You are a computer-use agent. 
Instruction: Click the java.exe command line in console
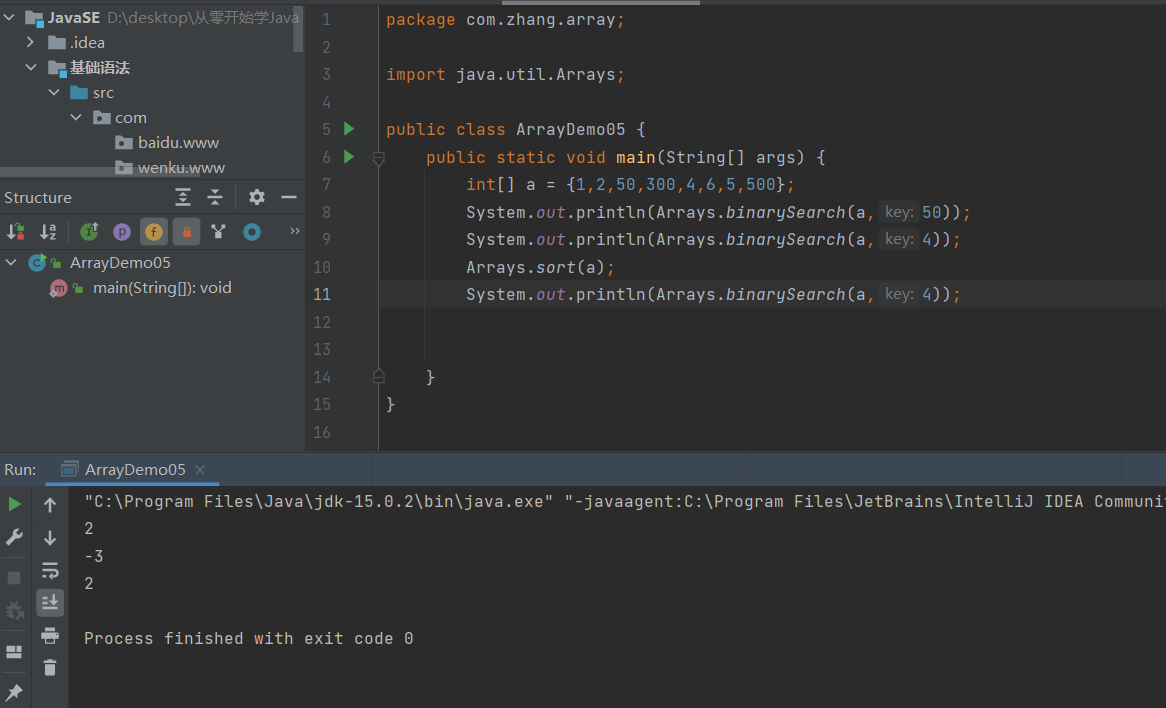pos(625,501)
